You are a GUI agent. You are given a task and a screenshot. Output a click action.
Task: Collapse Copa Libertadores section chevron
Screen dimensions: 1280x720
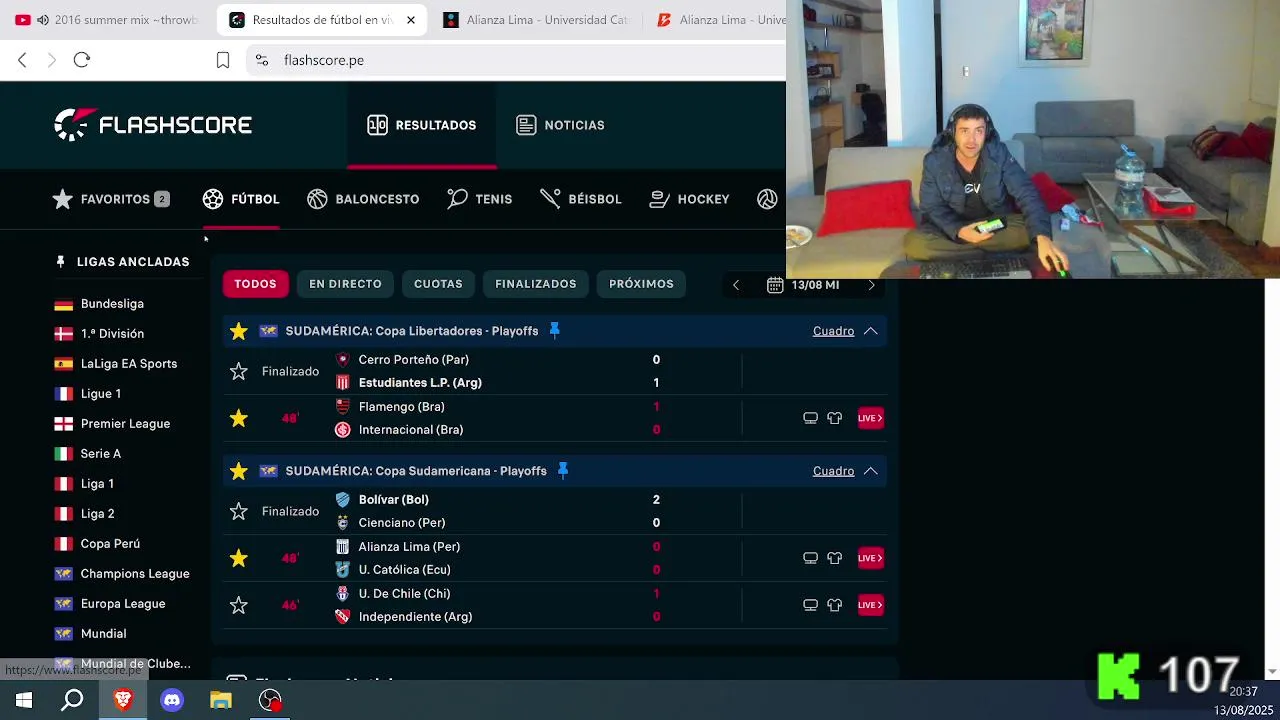tap(870, 331)
